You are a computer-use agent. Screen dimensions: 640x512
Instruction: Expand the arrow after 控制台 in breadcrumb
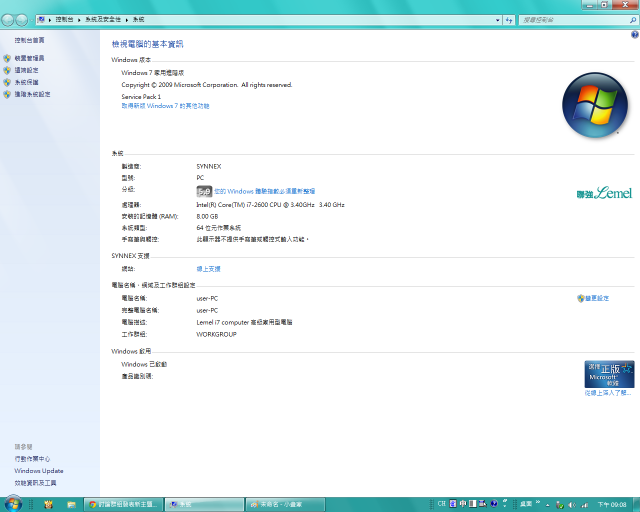click(x=79, y=20)
